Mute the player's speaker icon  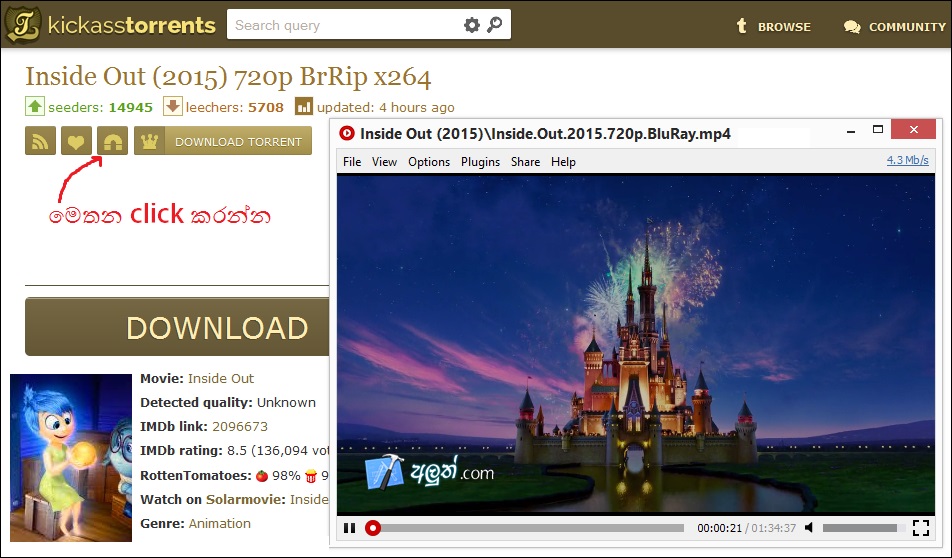pyautogui.click(x=809, y=528)
